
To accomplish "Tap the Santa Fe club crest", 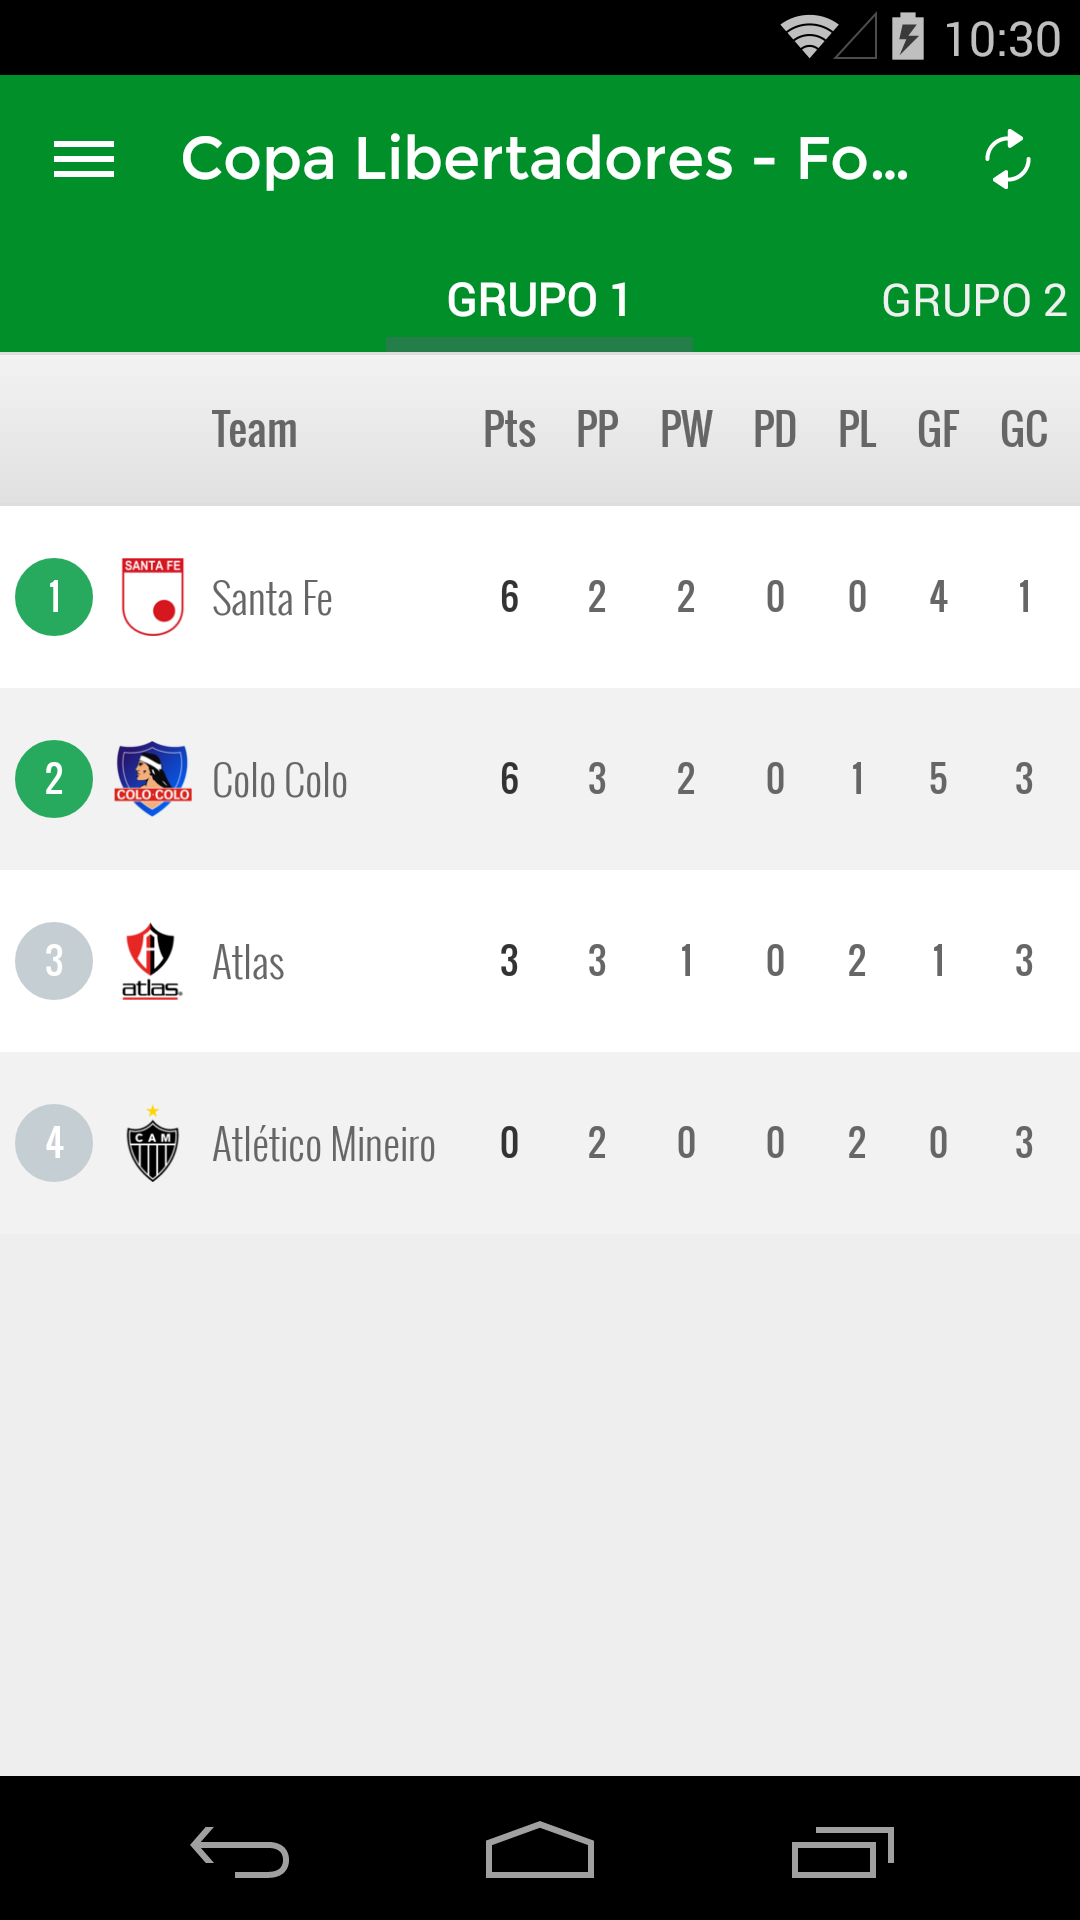I will pyautogui.click(x=152, y=597).
